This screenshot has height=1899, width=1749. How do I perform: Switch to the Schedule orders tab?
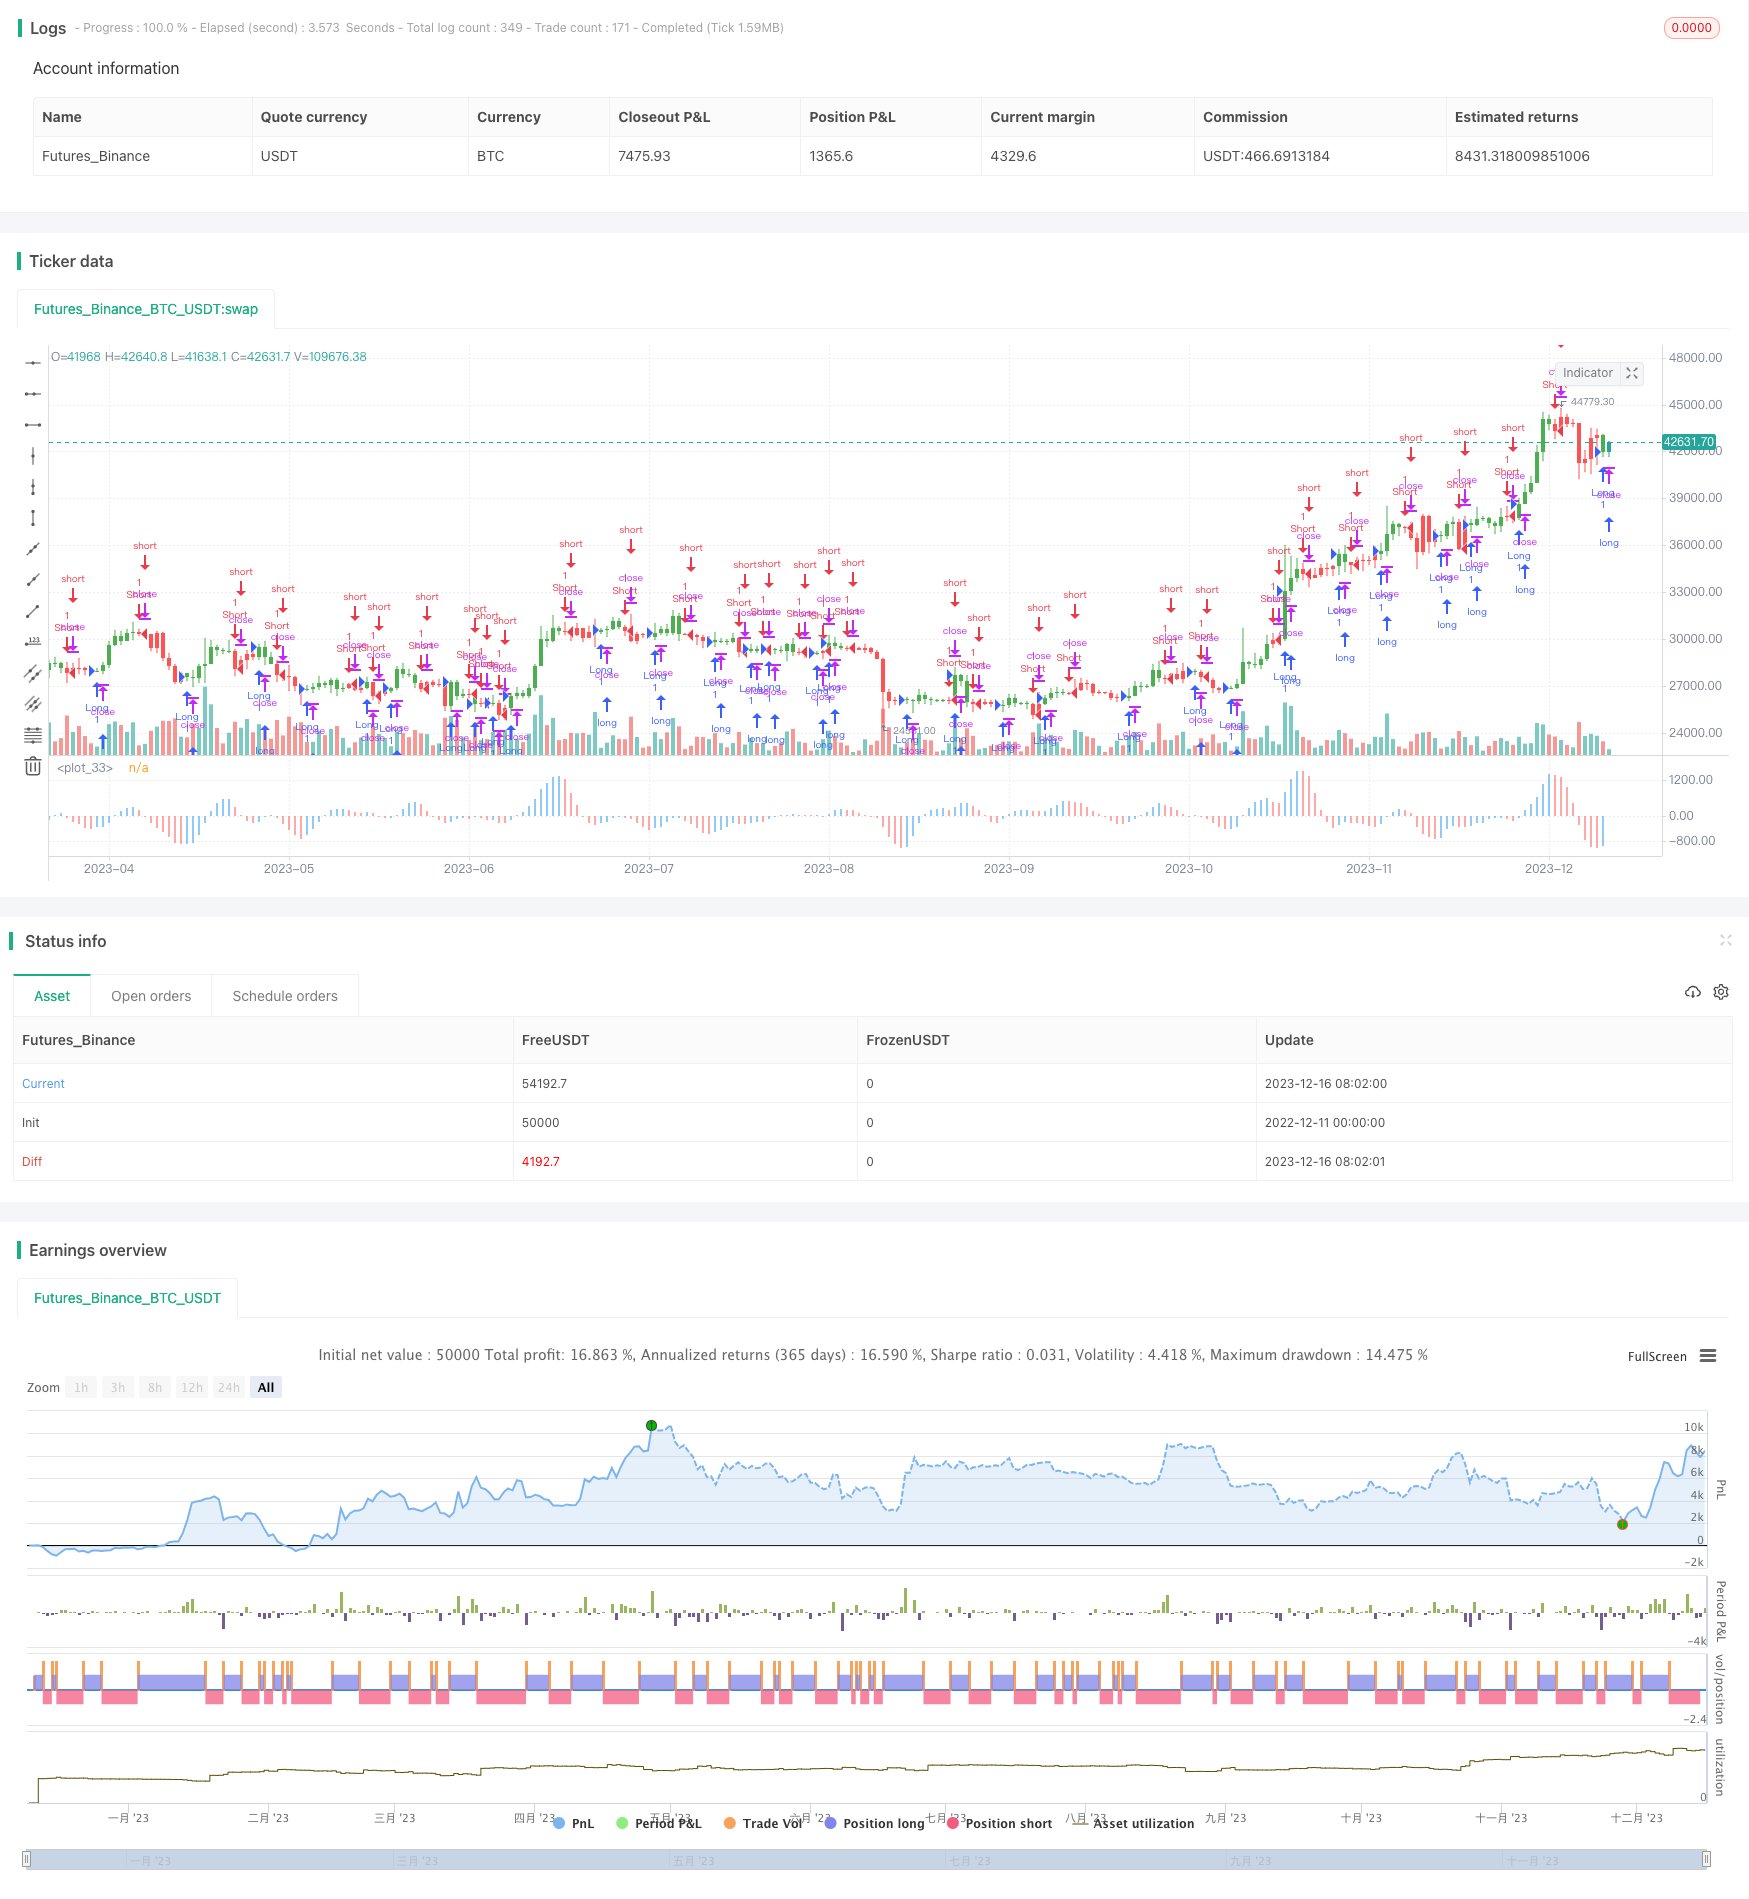pos(285,996)
